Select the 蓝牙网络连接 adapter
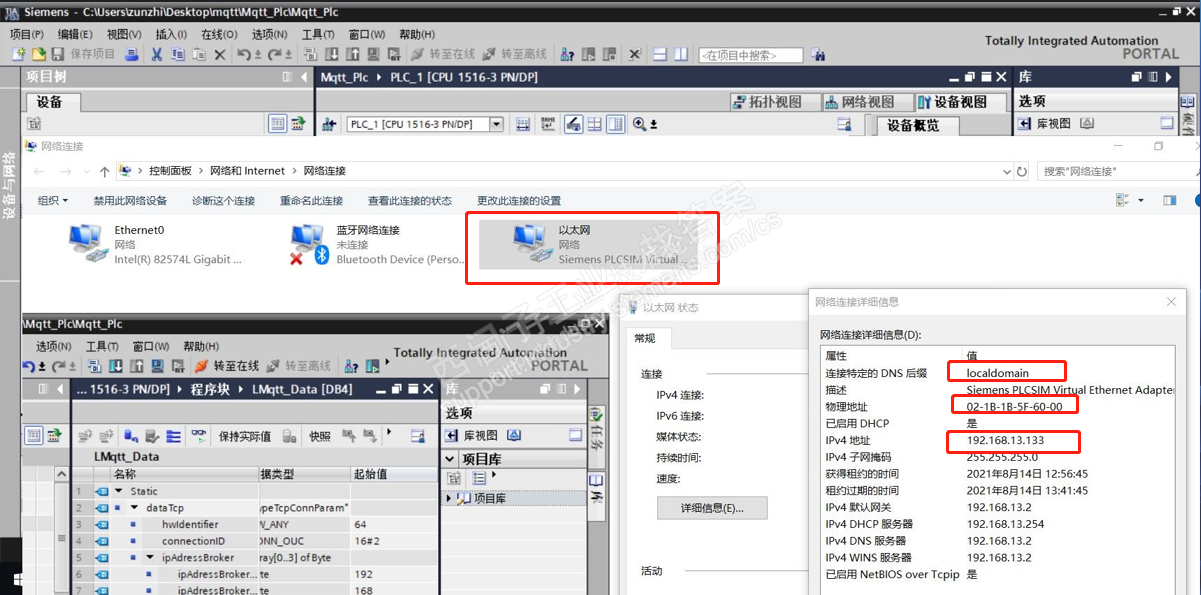The image size is (1201, 595). pos(377,245)
